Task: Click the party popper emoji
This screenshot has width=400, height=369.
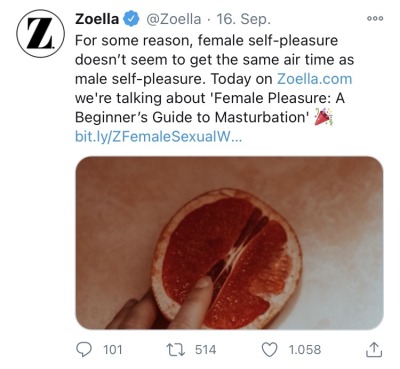Action: coord(323,117)
